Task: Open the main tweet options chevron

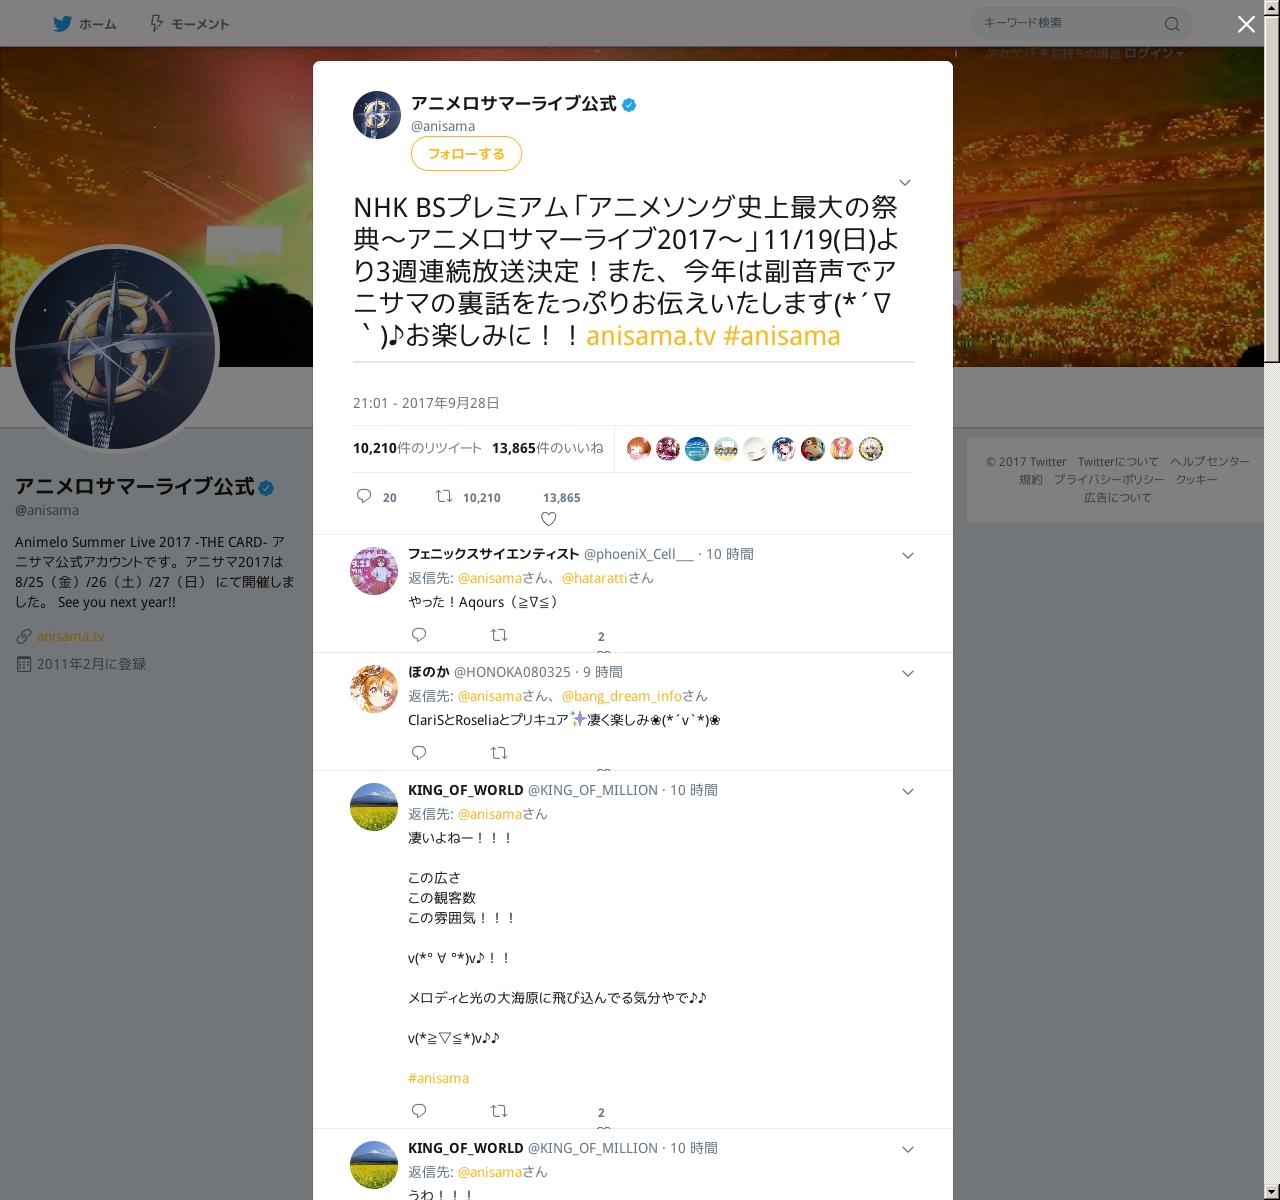Action: pos(905,182)
